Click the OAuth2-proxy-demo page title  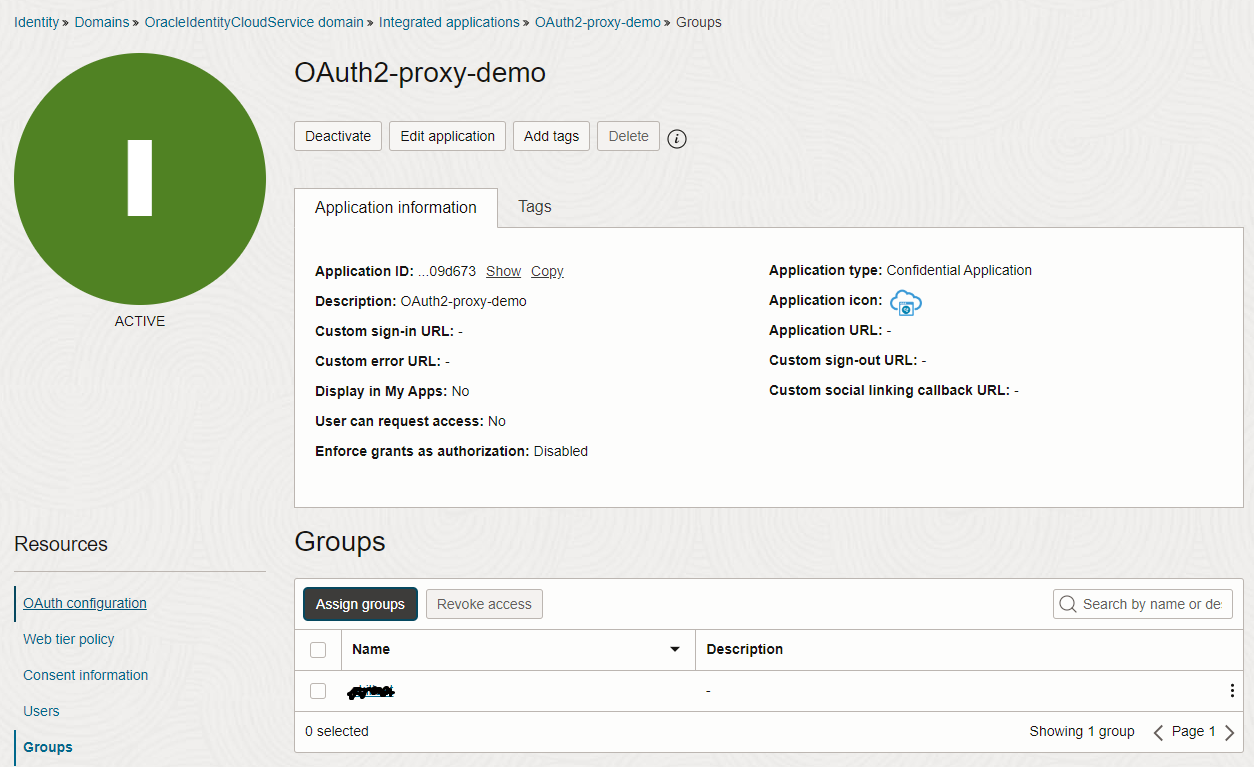tap(420, 73)
